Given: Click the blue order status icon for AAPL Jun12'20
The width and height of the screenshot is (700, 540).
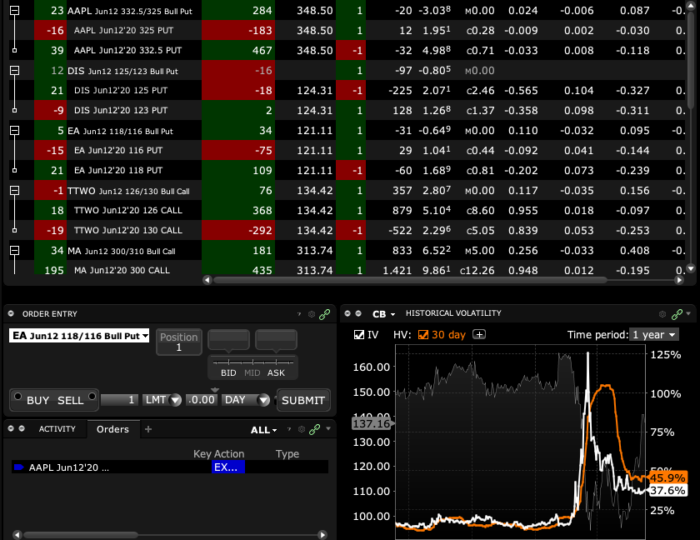Looking at the screenshot, I should tap(19, 467).
